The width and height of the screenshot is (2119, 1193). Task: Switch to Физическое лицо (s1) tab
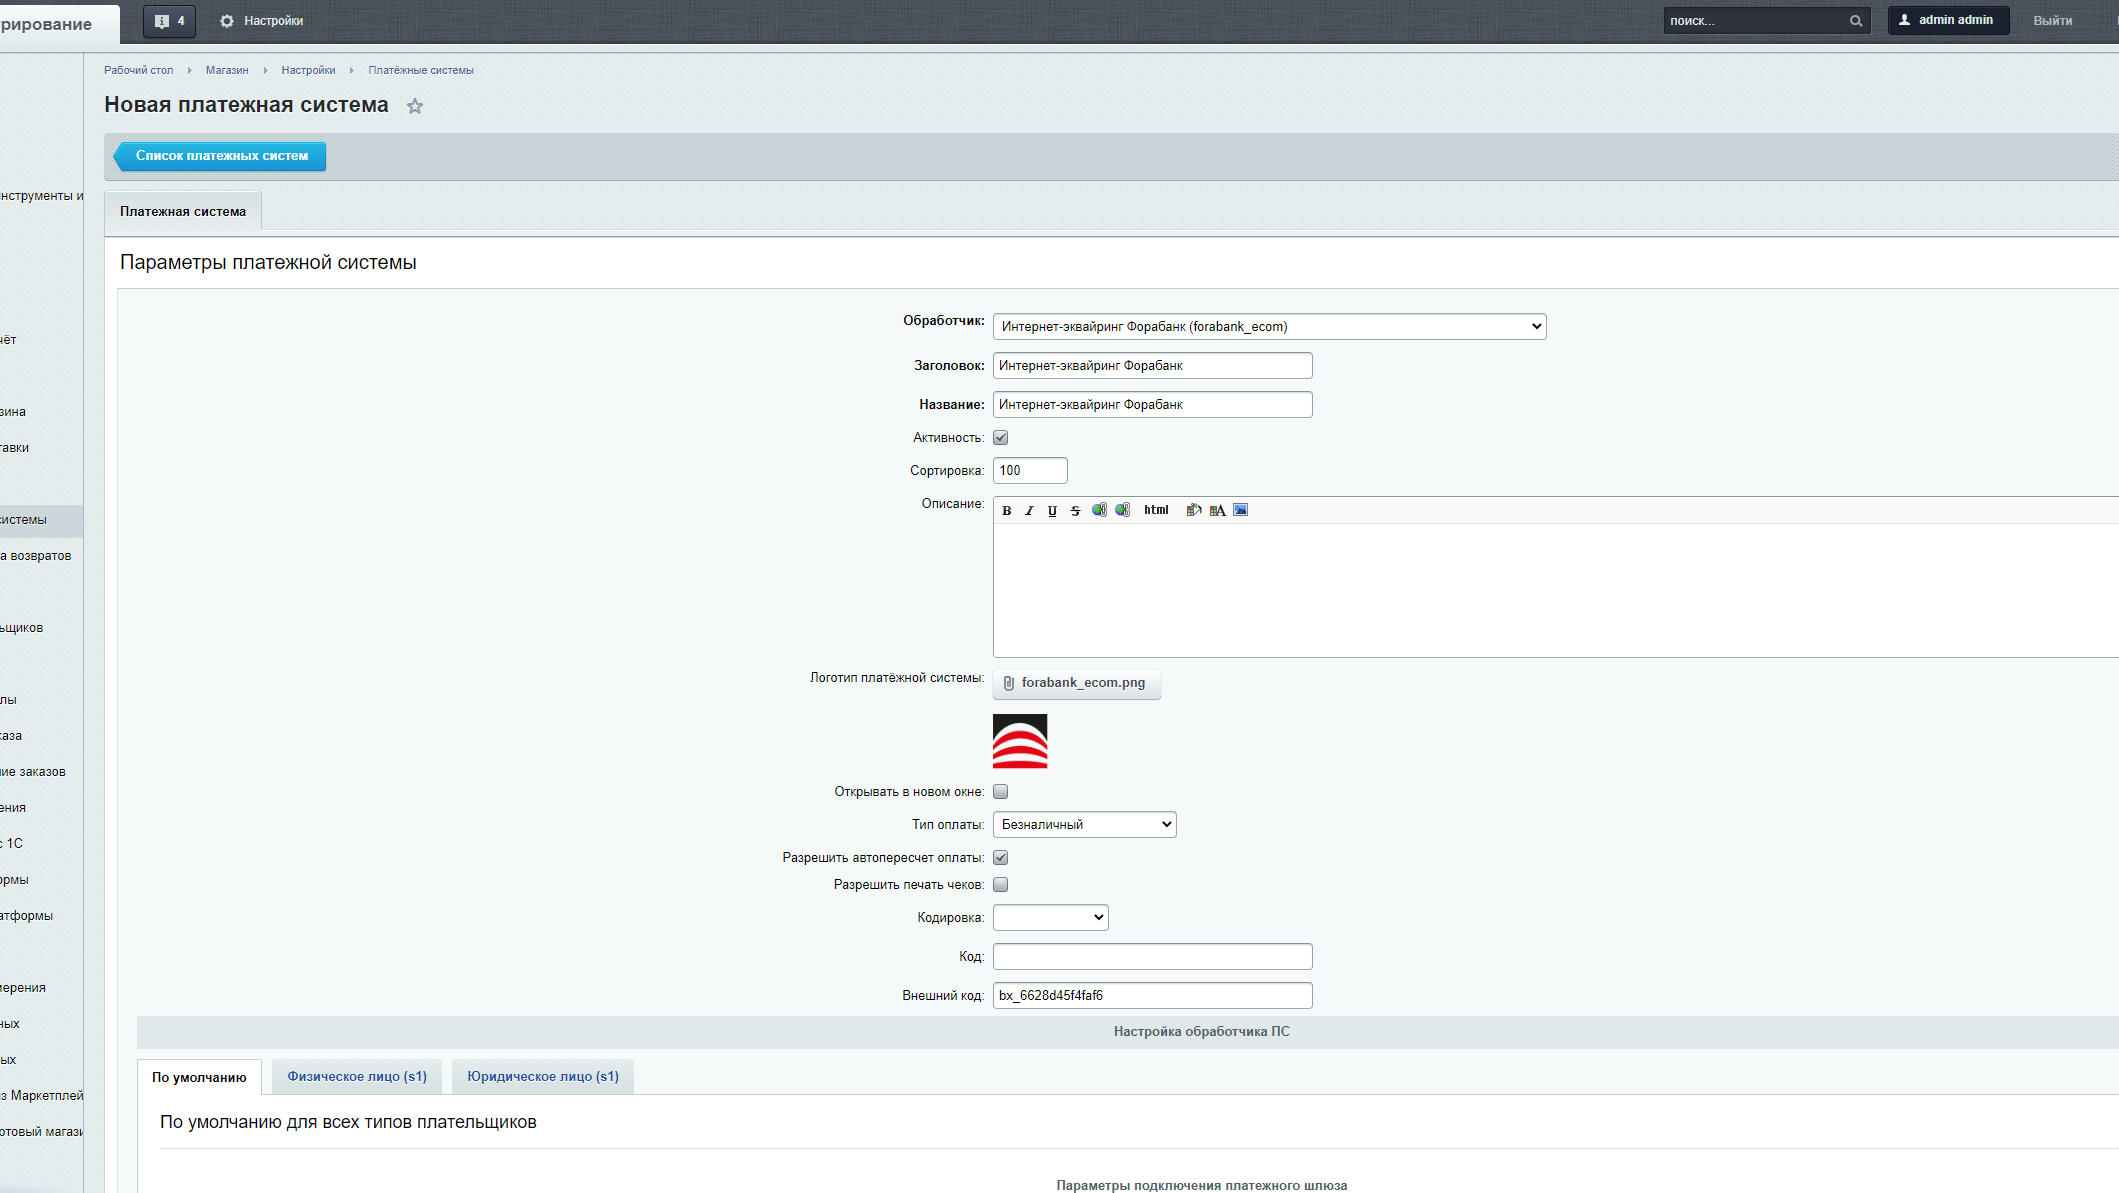(x=357, y=1077)
